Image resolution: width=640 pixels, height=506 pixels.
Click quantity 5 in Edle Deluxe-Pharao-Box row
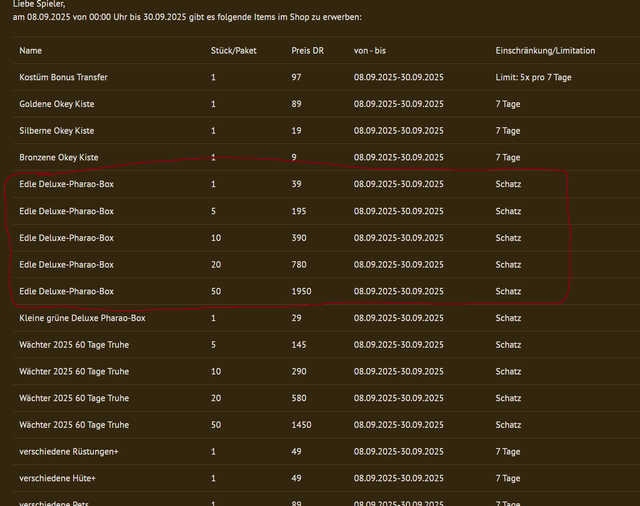213,211
